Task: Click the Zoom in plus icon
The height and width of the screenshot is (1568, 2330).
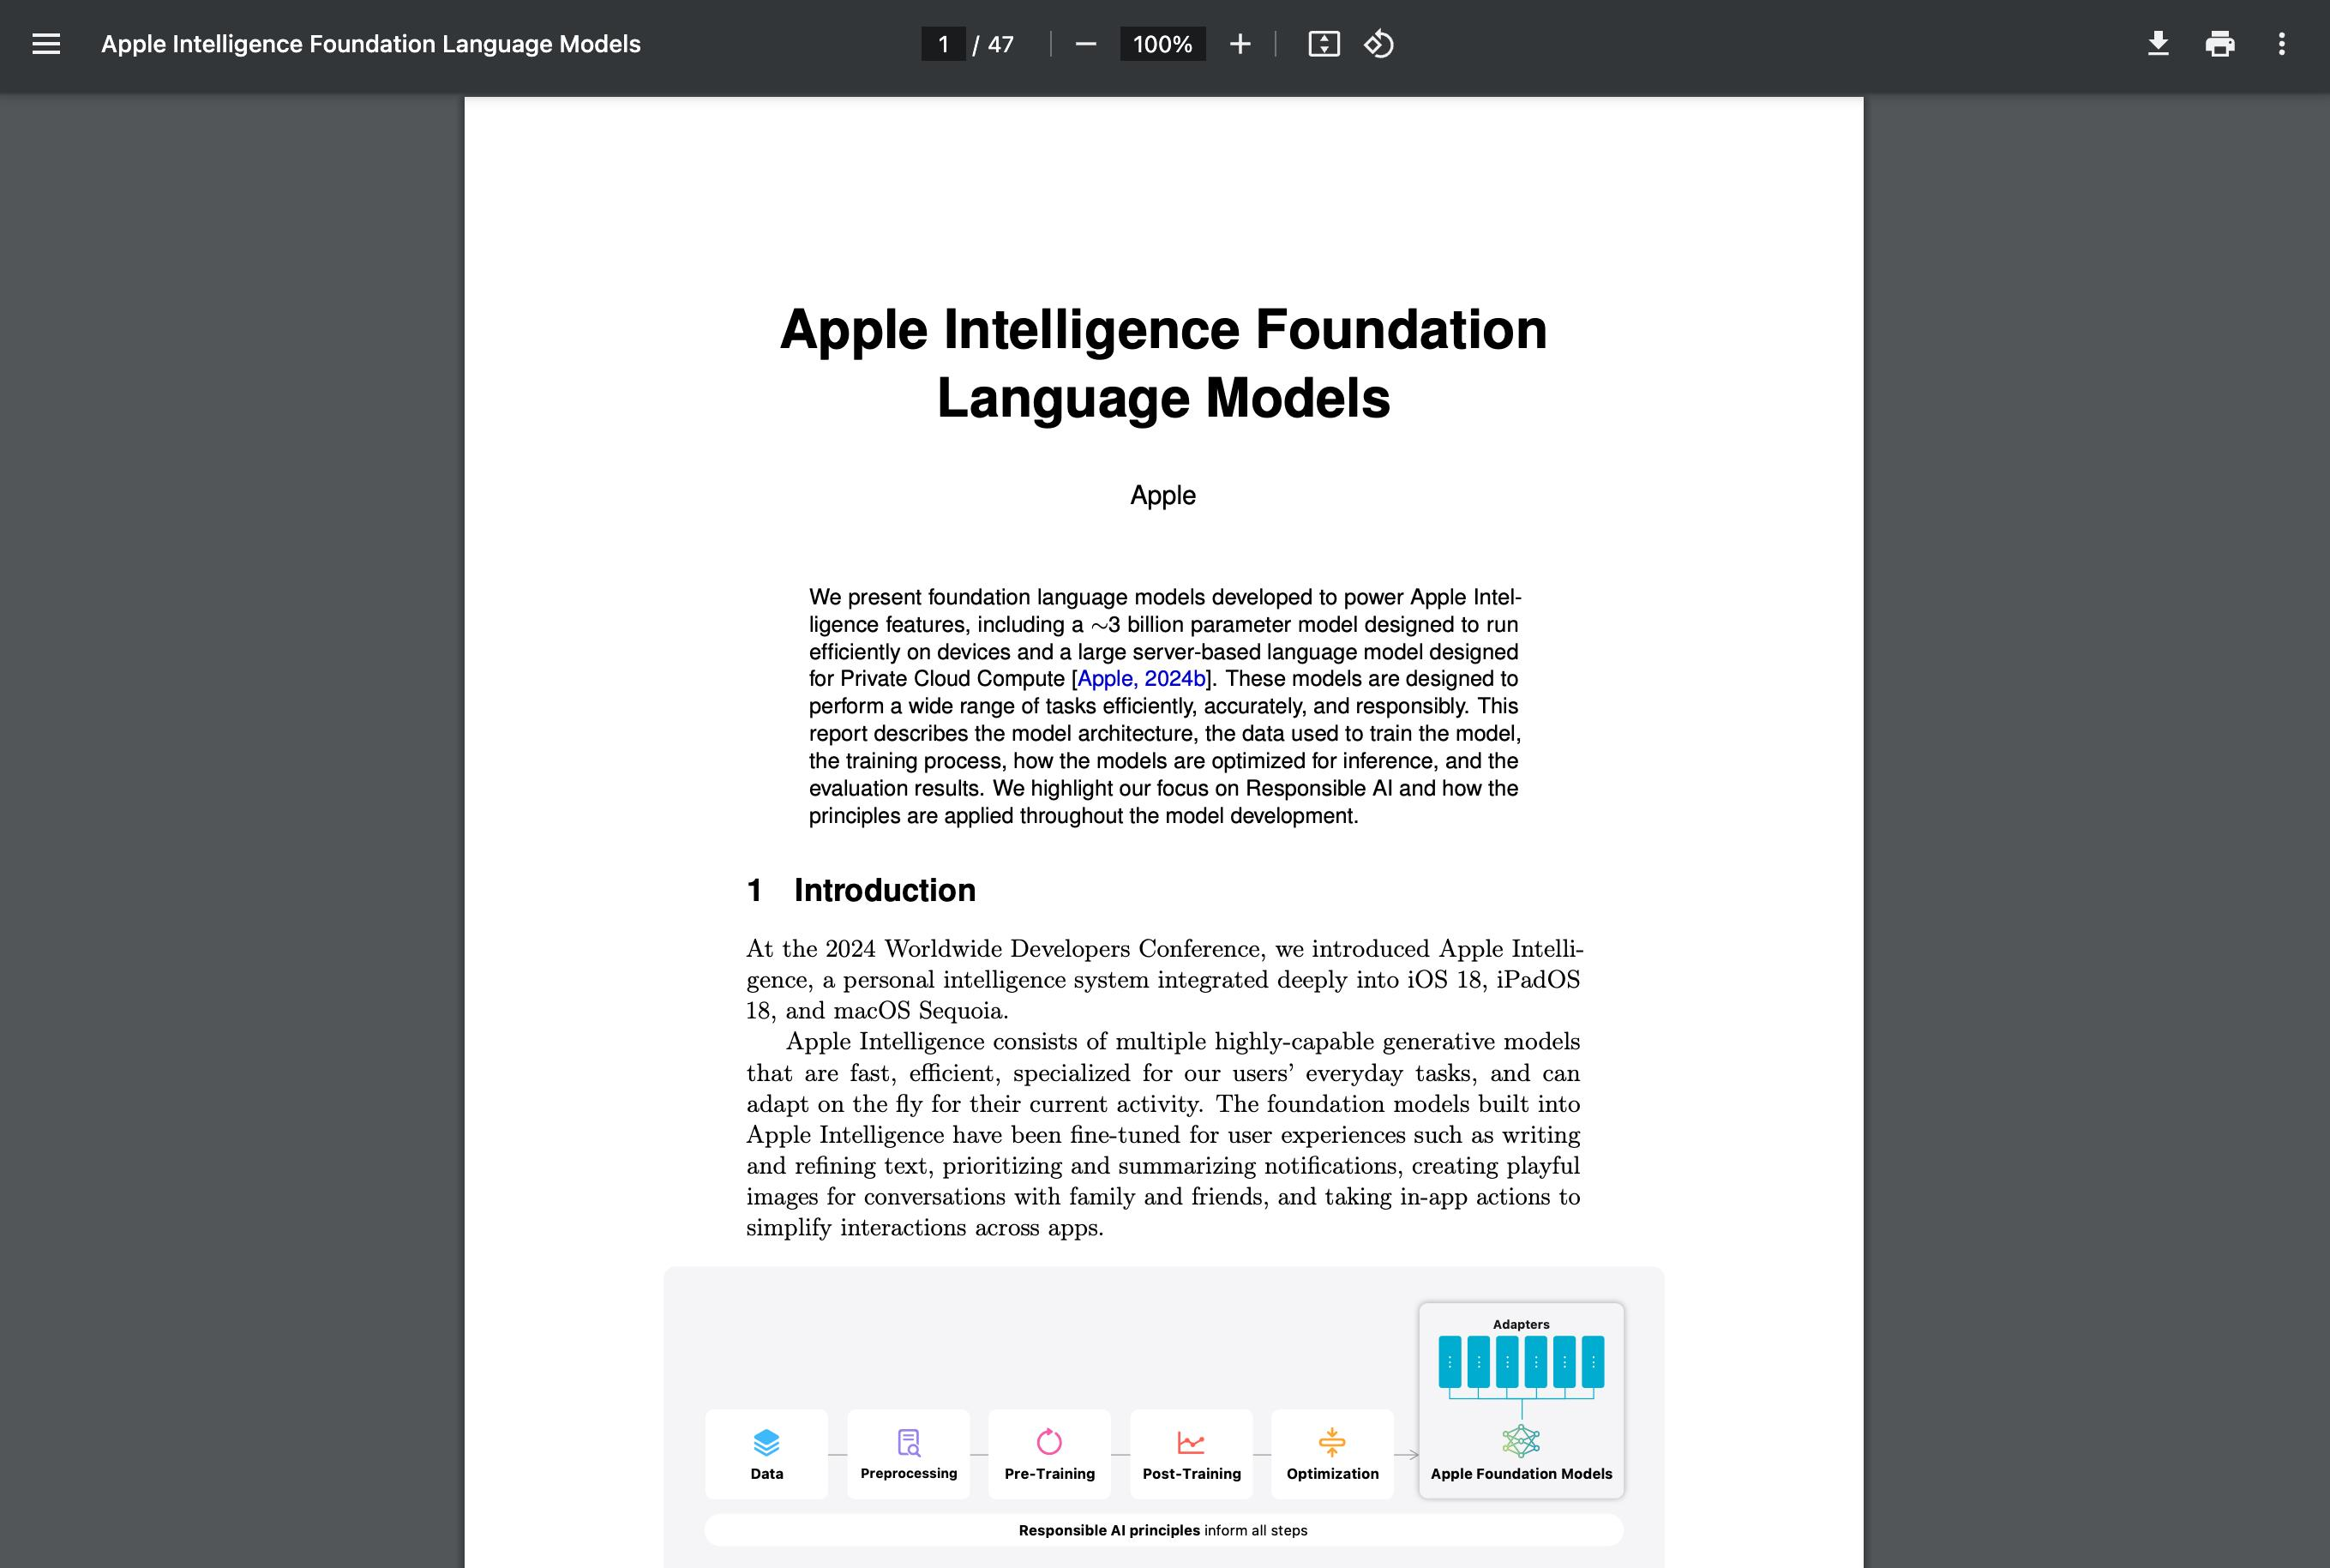Action: pos(1240,44)
